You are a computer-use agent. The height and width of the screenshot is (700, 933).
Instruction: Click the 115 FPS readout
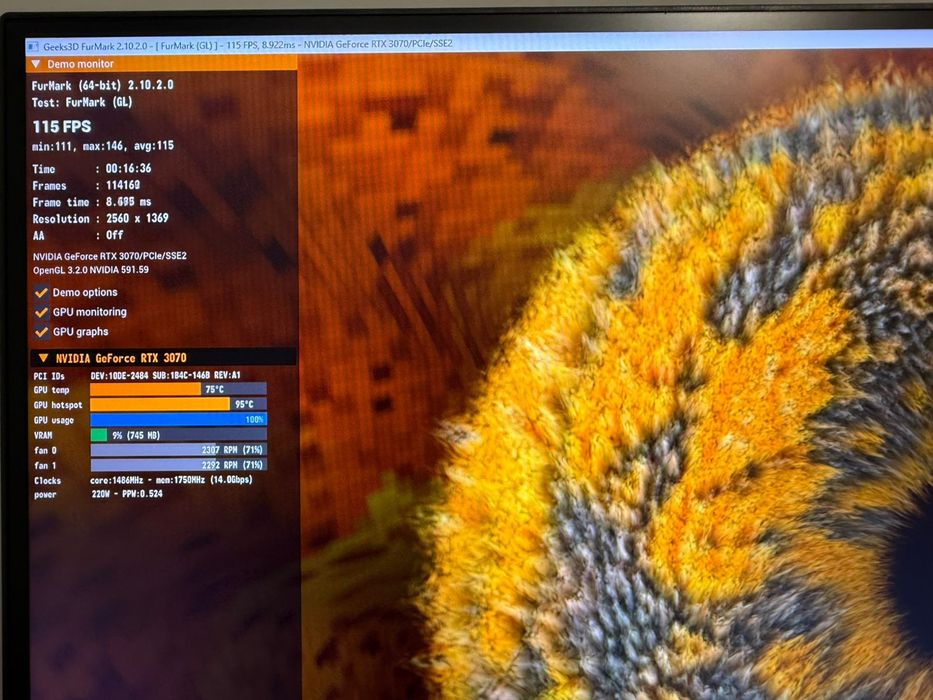pyautogui.click(x=62, y=127)
